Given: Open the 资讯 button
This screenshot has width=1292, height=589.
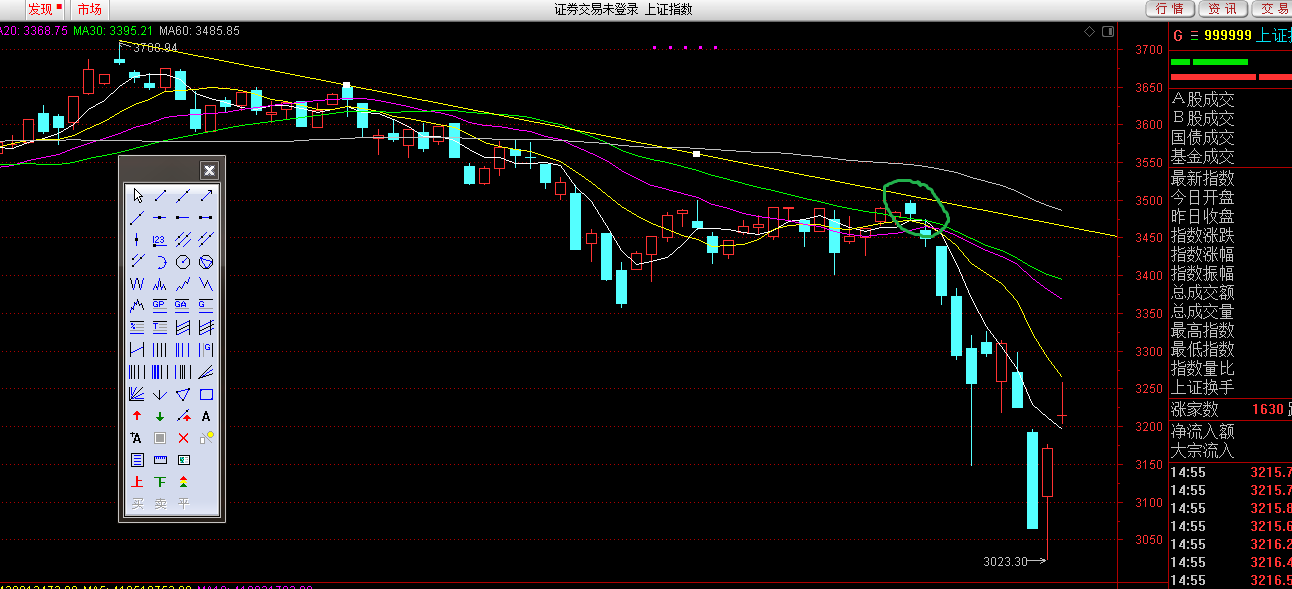Looking at the screenshot, I should [1222, 9].
